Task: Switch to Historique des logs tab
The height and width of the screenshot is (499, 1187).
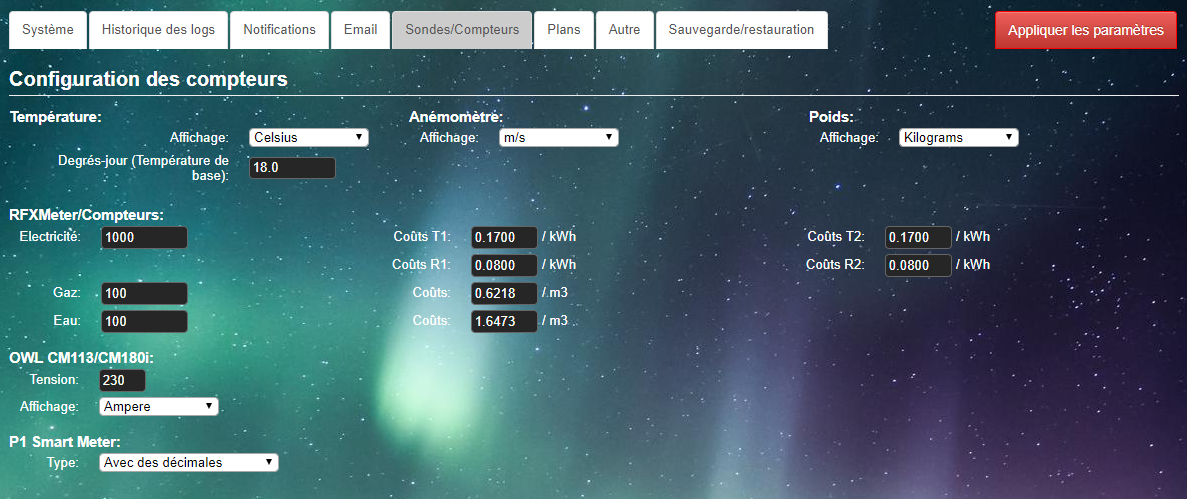Action: point(158,30)
